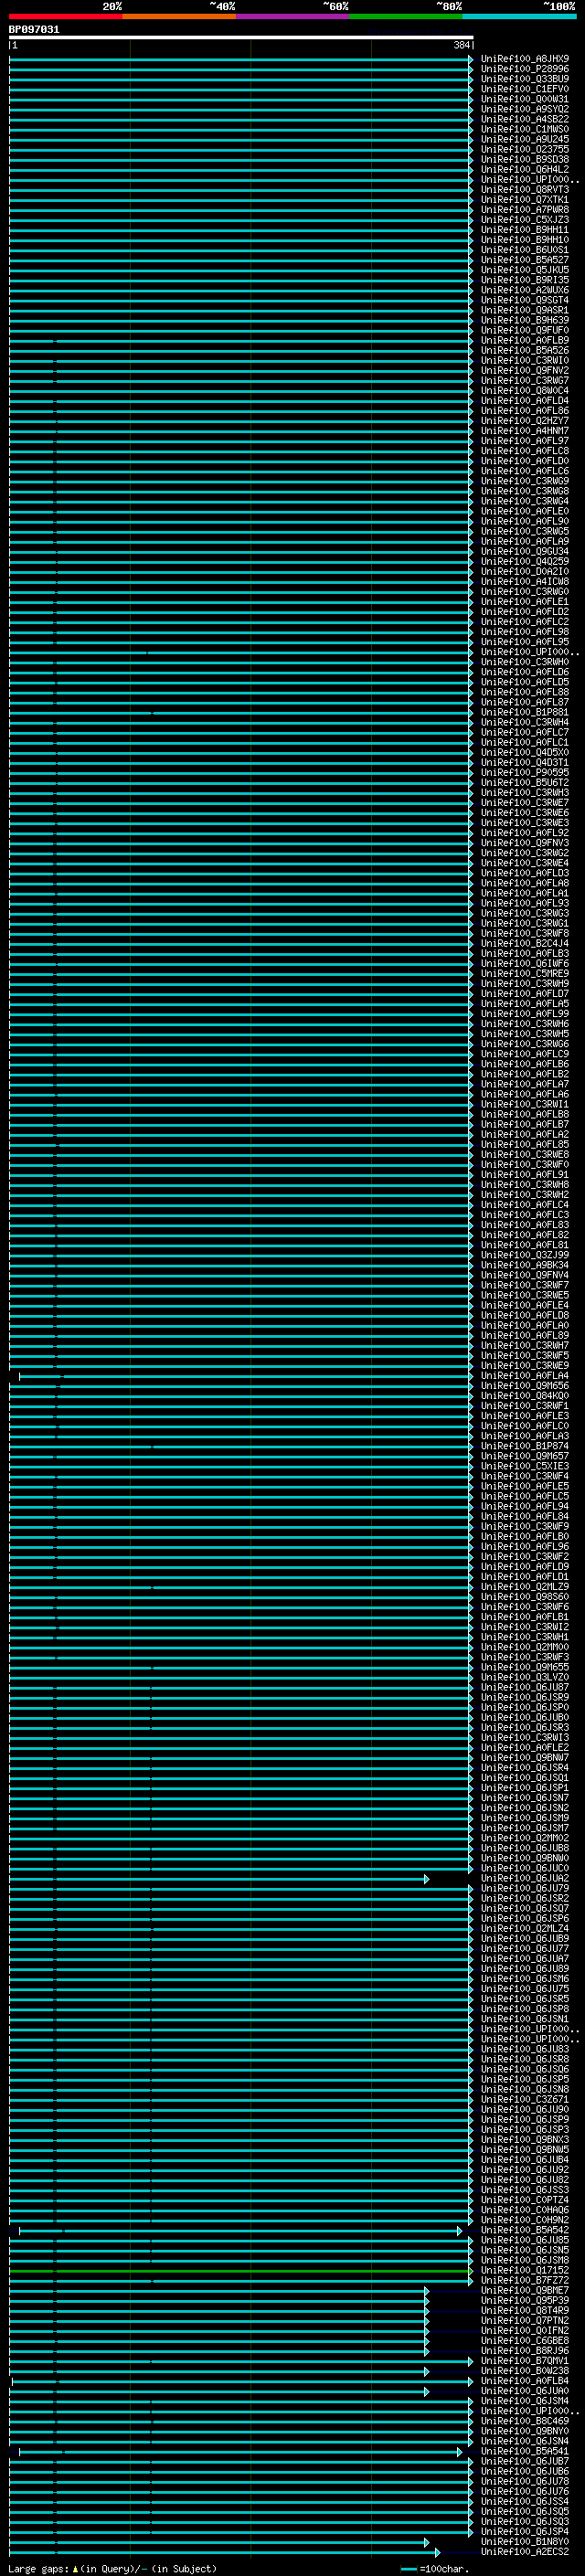Open UniRef100_Q7PTN2 hit
The width and height of the screenshot is (585, 2576).
pyautogui.click(x=525, y=2321)
